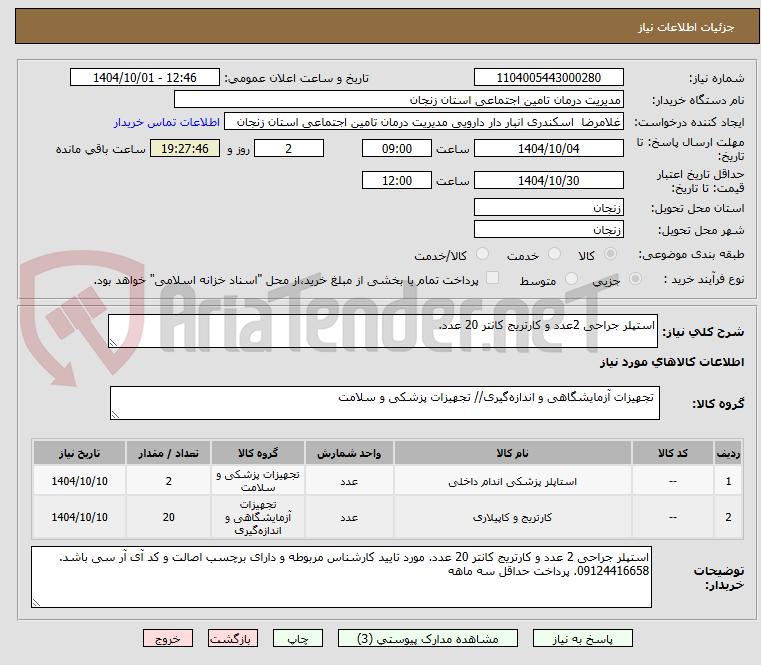Click the price validity date 1404/10/30
The image size is (761, 665).
[548, 181]
